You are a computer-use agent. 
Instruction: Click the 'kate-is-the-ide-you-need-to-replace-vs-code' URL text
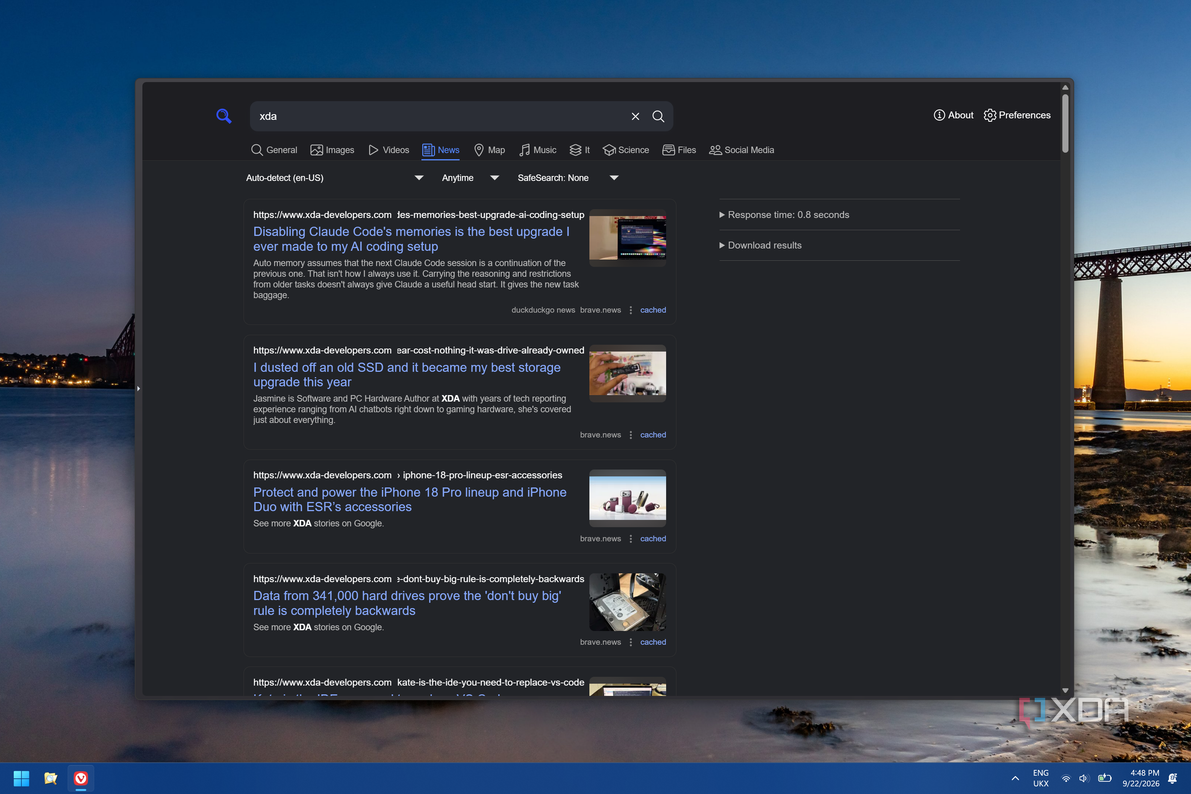pos(491,682)
